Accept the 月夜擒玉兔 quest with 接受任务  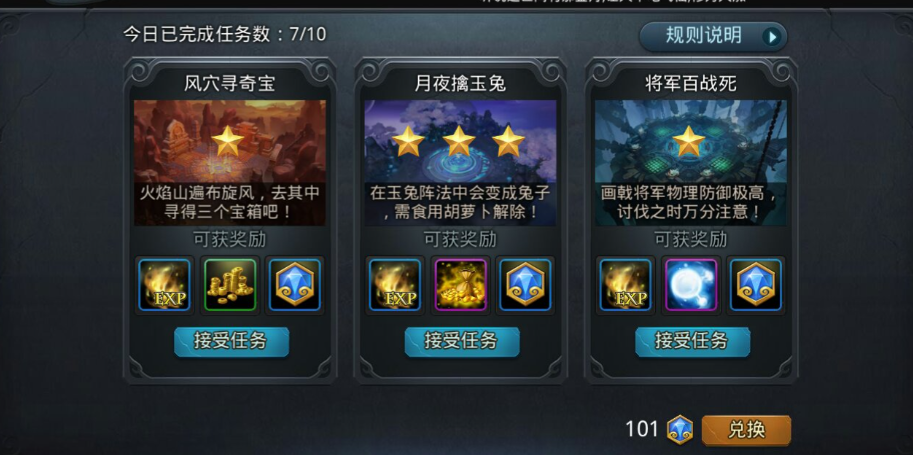pos(462,341)
